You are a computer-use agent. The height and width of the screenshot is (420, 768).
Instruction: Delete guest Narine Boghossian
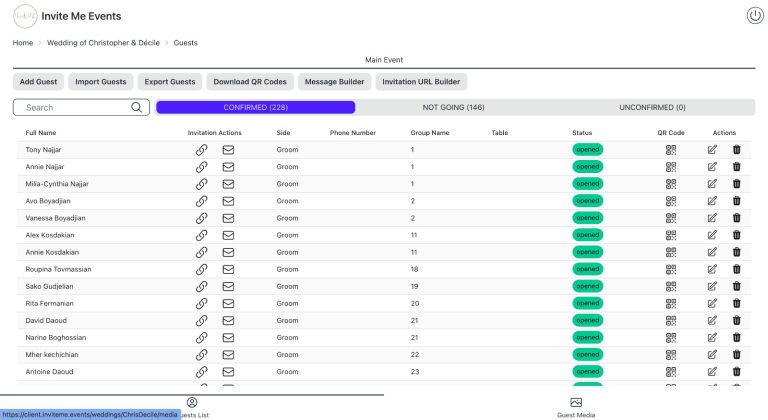click(x=737, y=338)
